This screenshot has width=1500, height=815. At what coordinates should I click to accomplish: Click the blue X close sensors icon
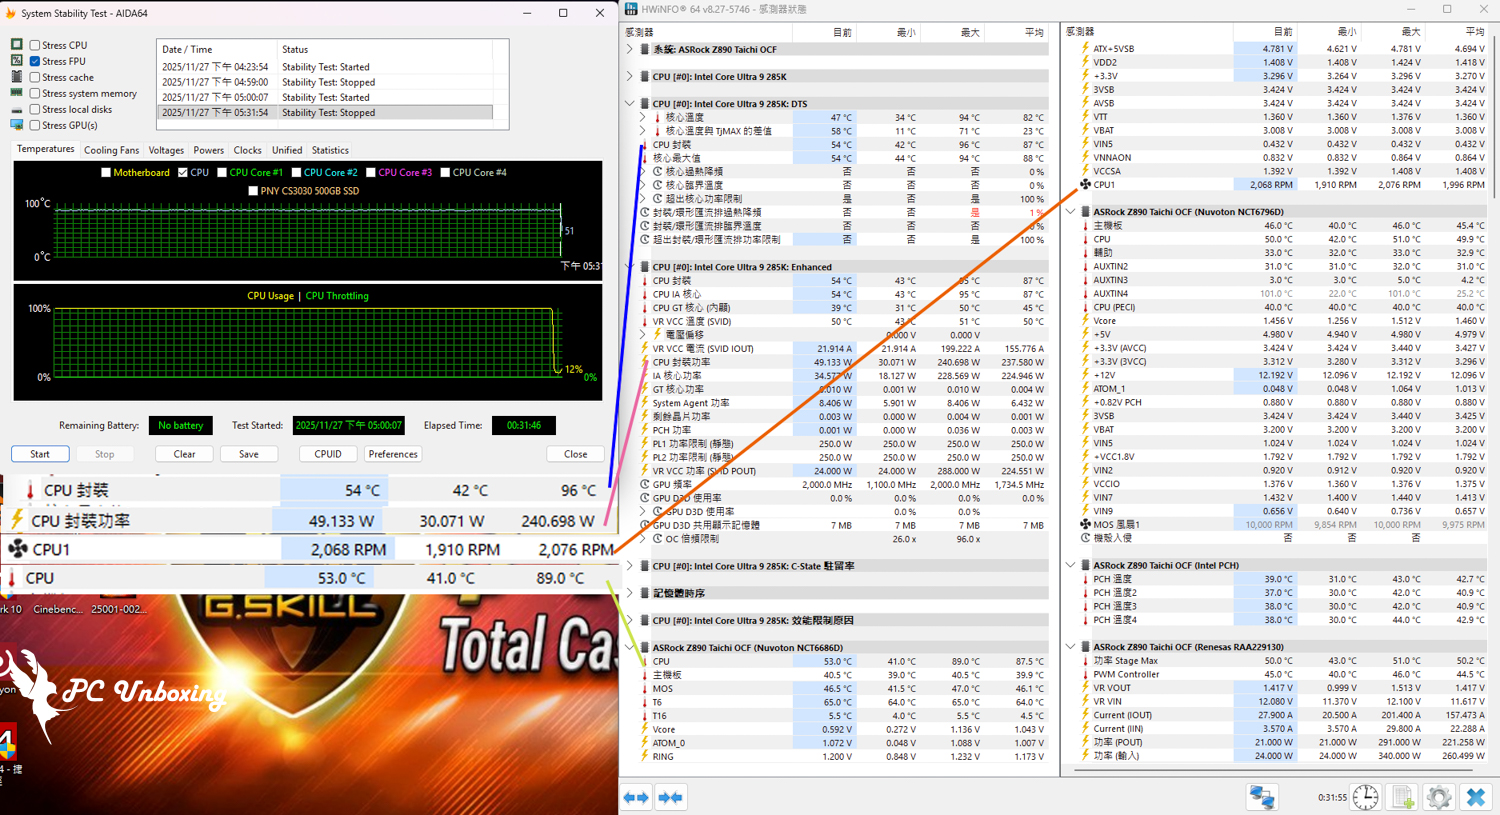1475,797
